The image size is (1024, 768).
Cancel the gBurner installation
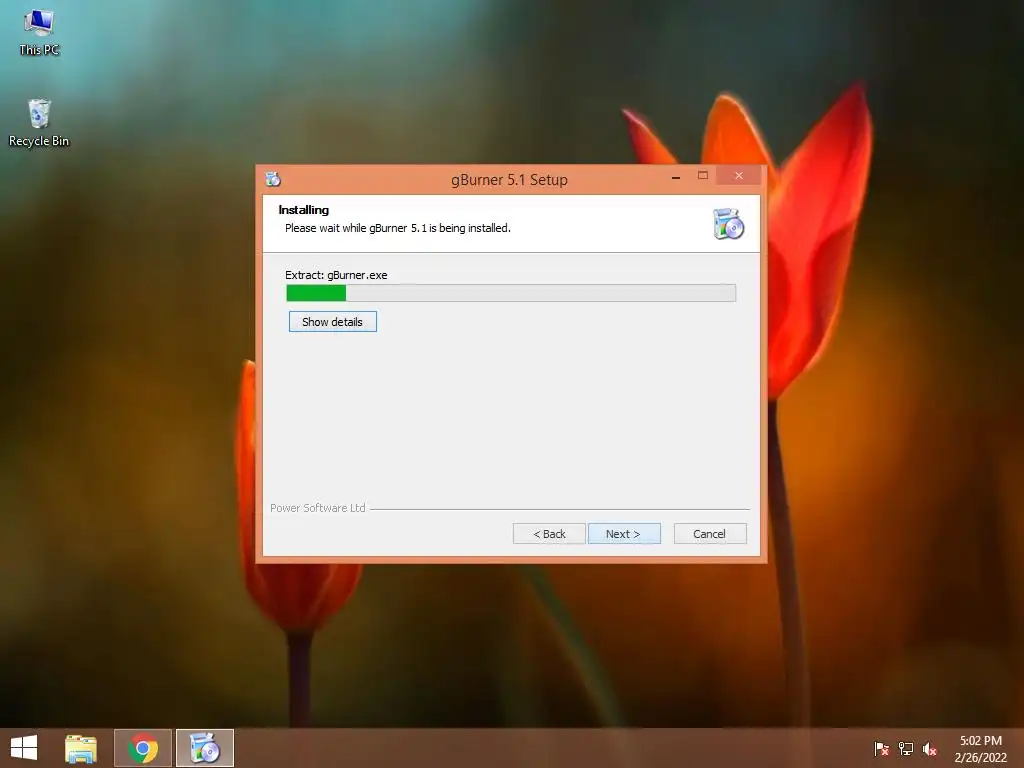coord(710,534)
